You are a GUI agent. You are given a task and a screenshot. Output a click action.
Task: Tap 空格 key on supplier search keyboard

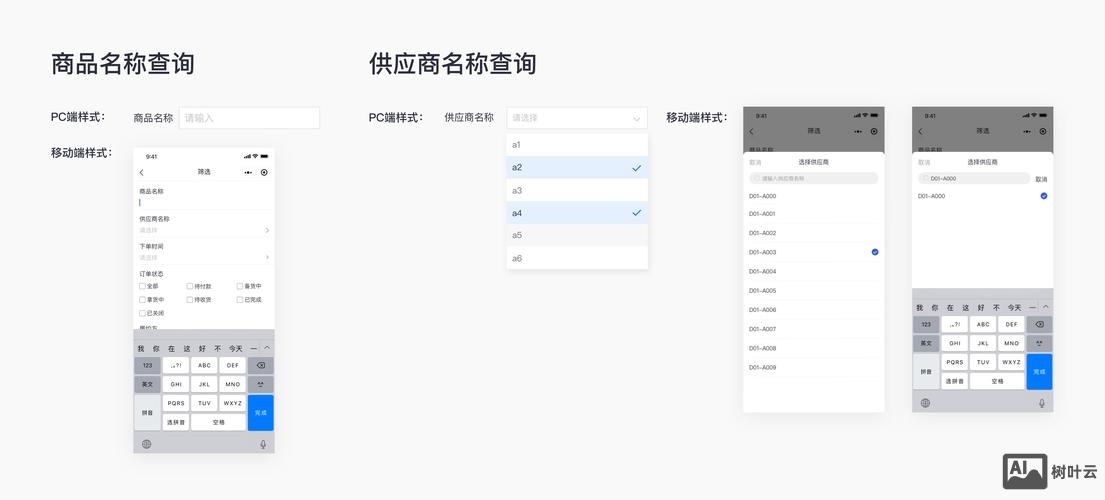(997, 381)
